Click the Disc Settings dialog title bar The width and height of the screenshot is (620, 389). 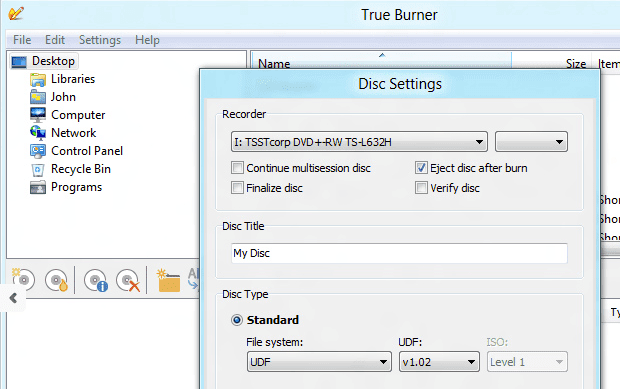[400, 84]
